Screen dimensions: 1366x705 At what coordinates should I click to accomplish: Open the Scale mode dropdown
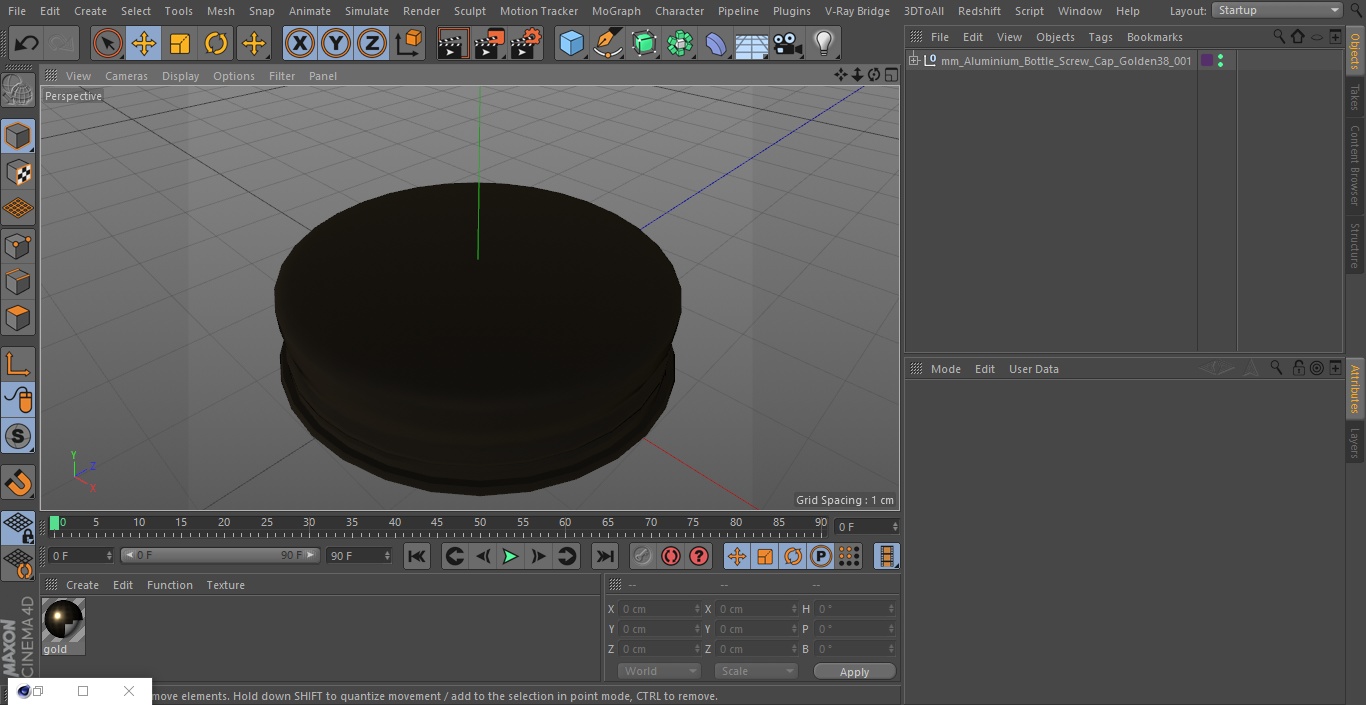point(756,671)
